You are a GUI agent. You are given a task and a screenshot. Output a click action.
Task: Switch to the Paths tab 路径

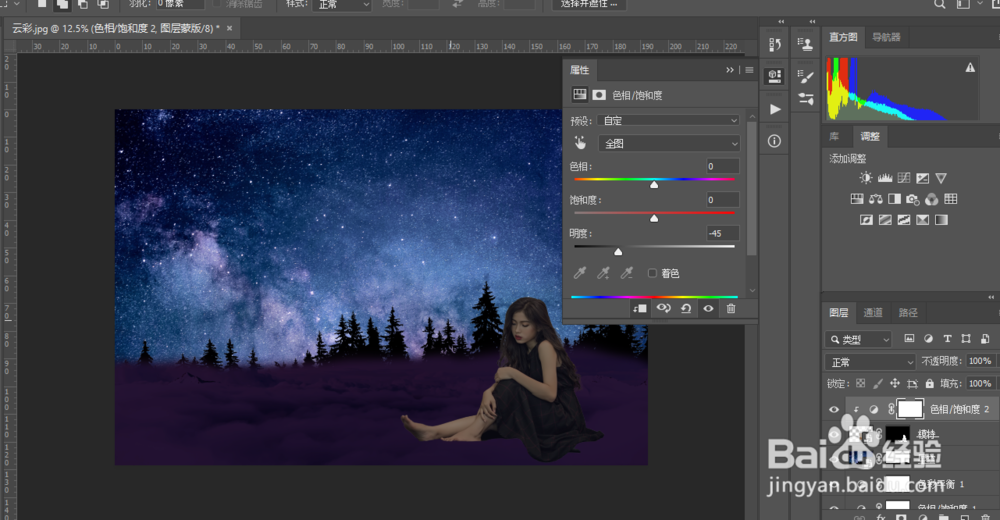(908, 313)
